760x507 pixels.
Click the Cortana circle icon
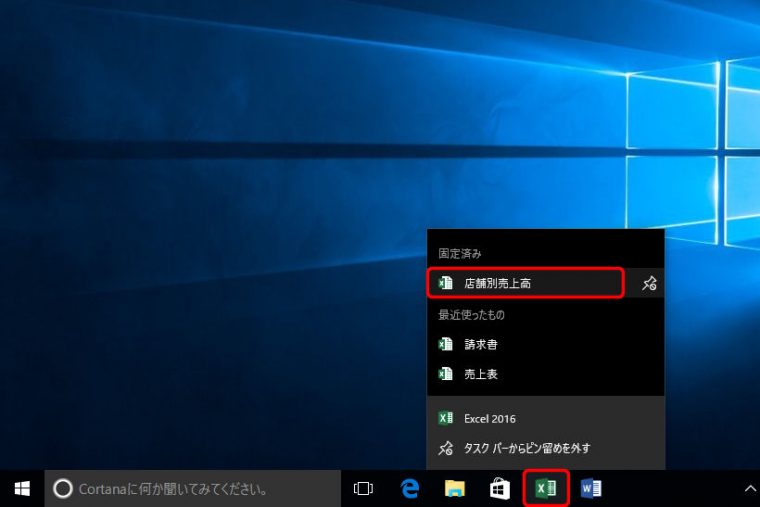pos(63,489)
